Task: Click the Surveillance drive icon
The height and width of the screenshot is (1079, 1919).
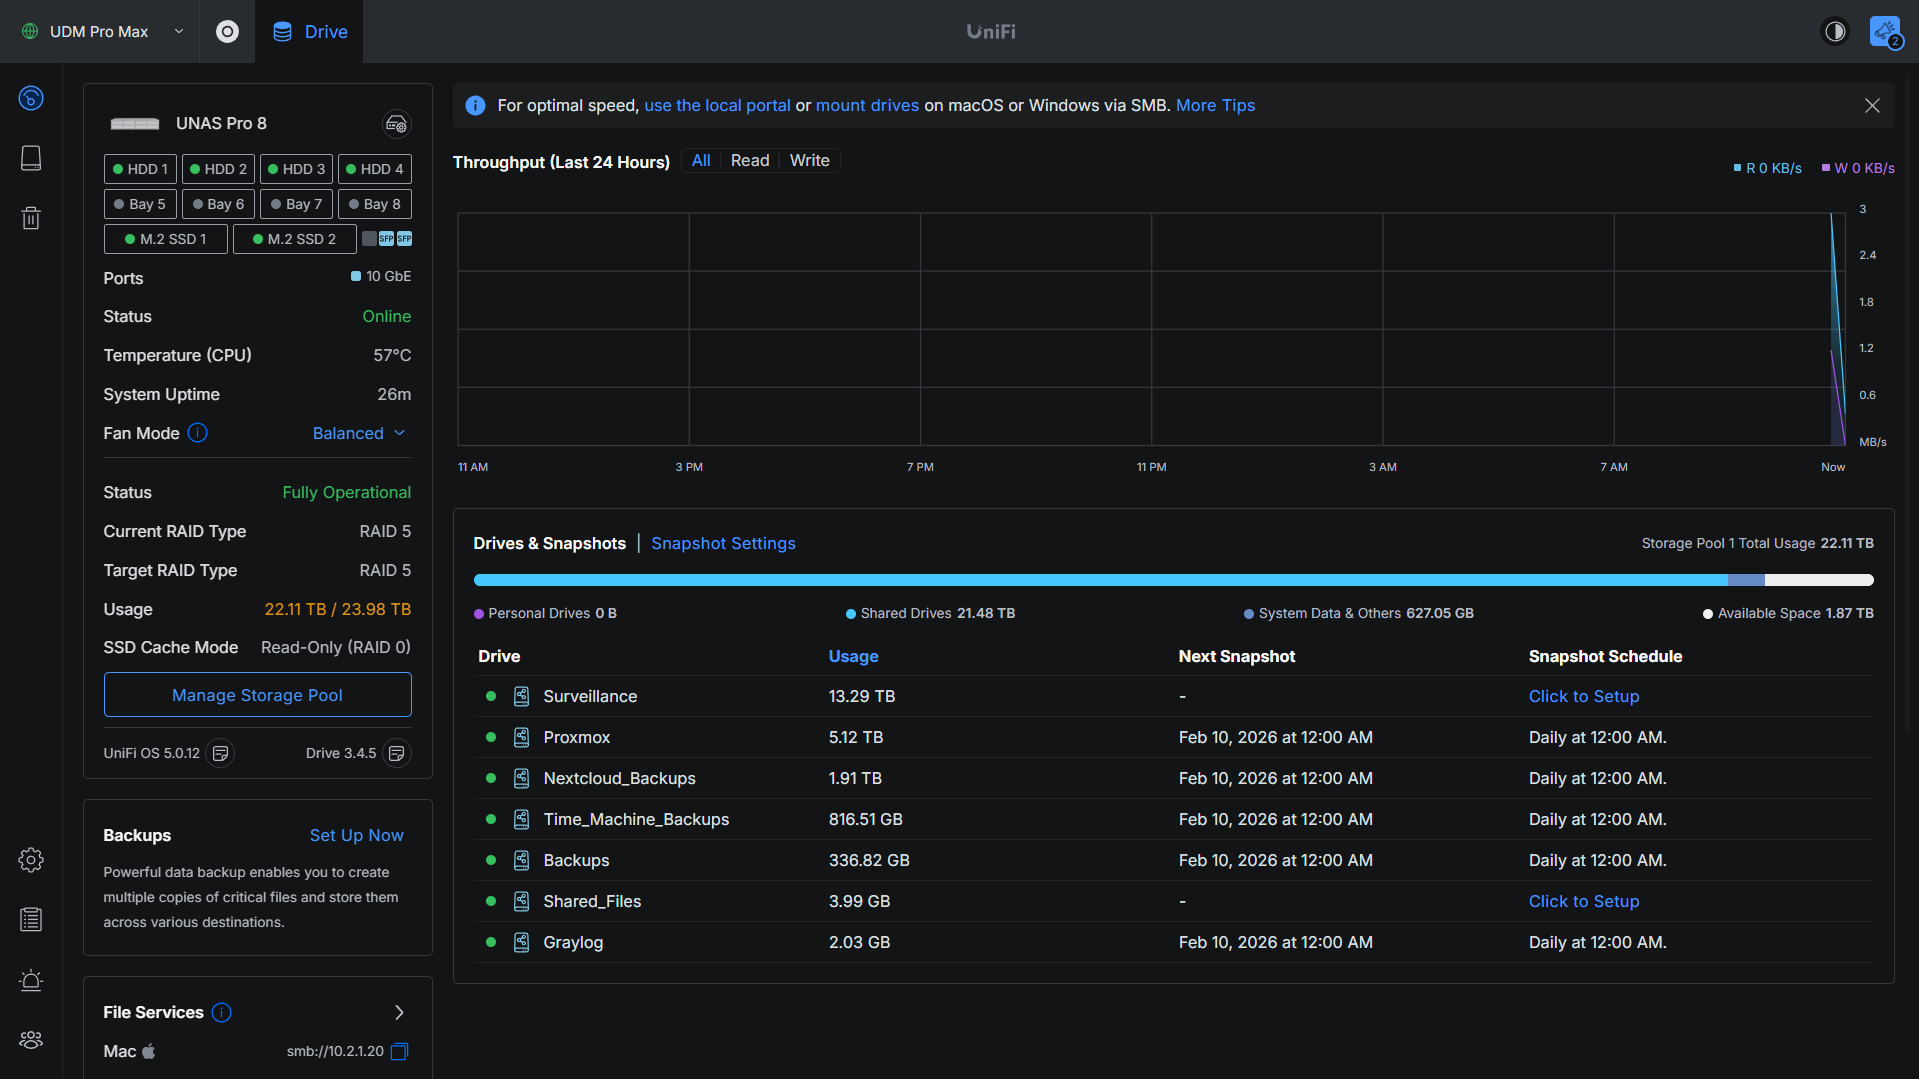Action: (521, 697)
